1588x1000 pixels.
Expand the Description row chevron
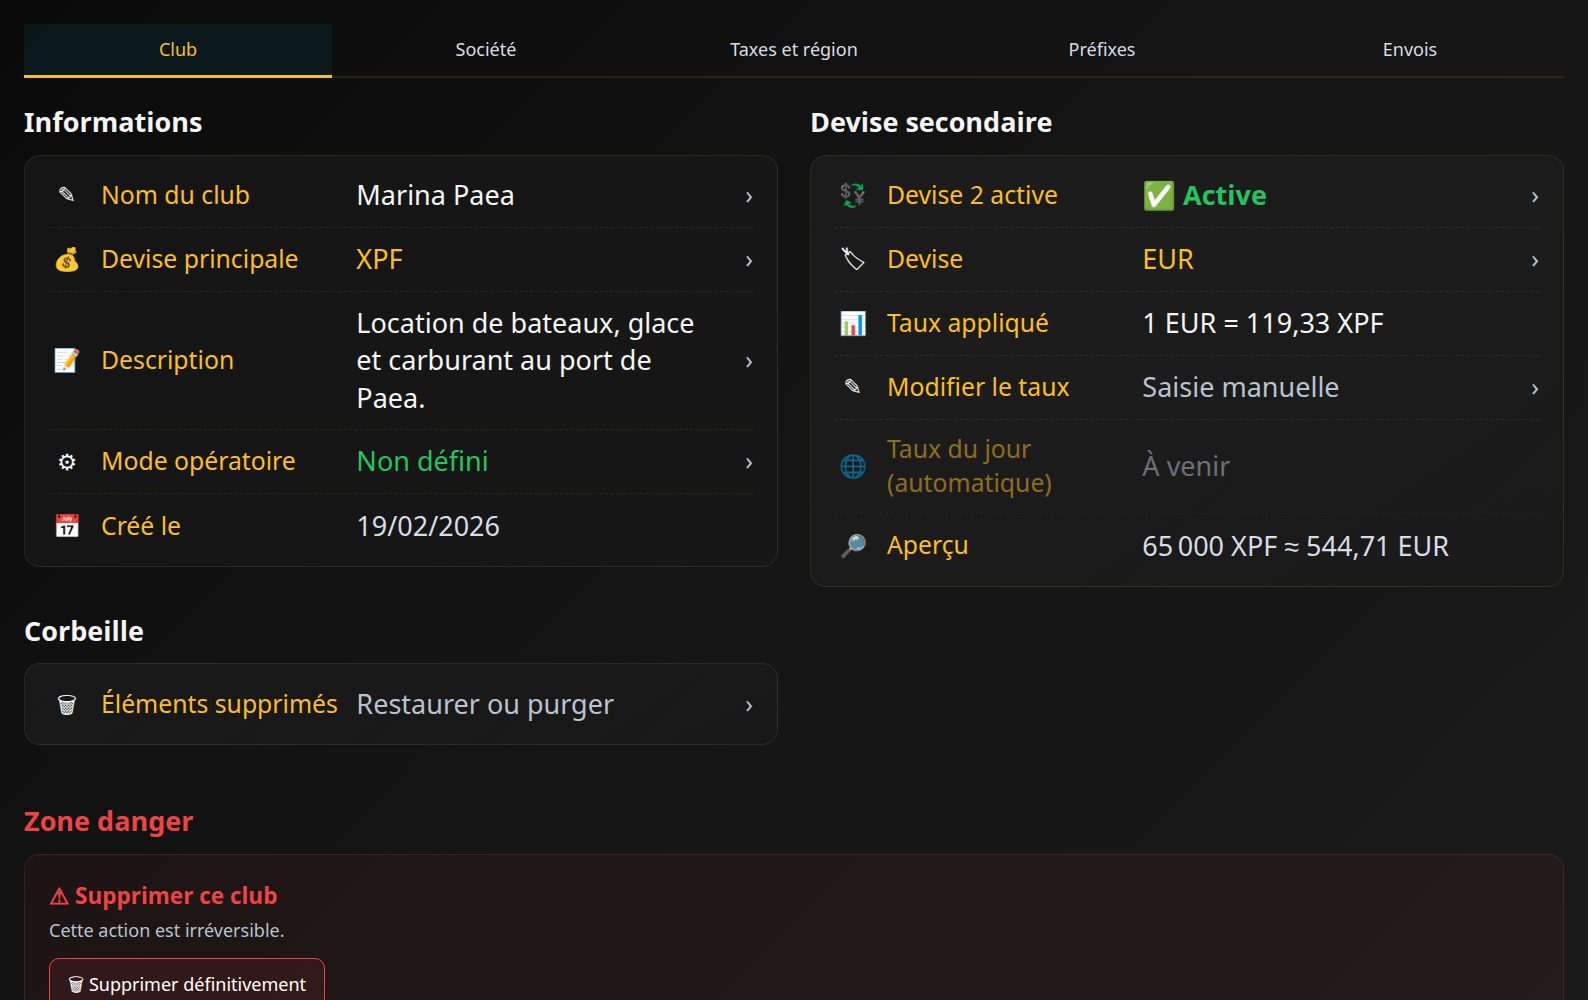click(749, 362)
